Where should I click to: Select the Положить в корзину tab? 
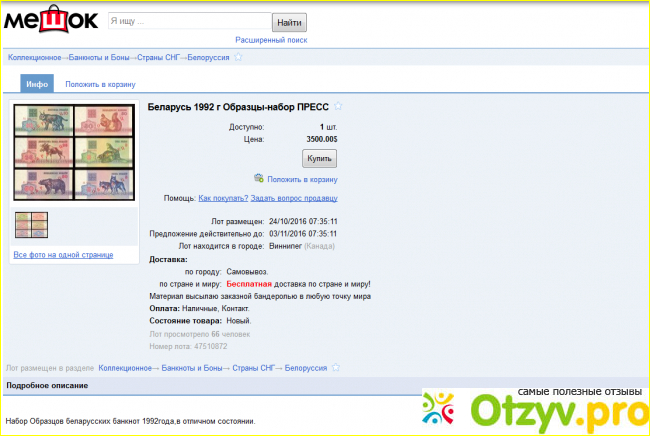tap(100, 85)
